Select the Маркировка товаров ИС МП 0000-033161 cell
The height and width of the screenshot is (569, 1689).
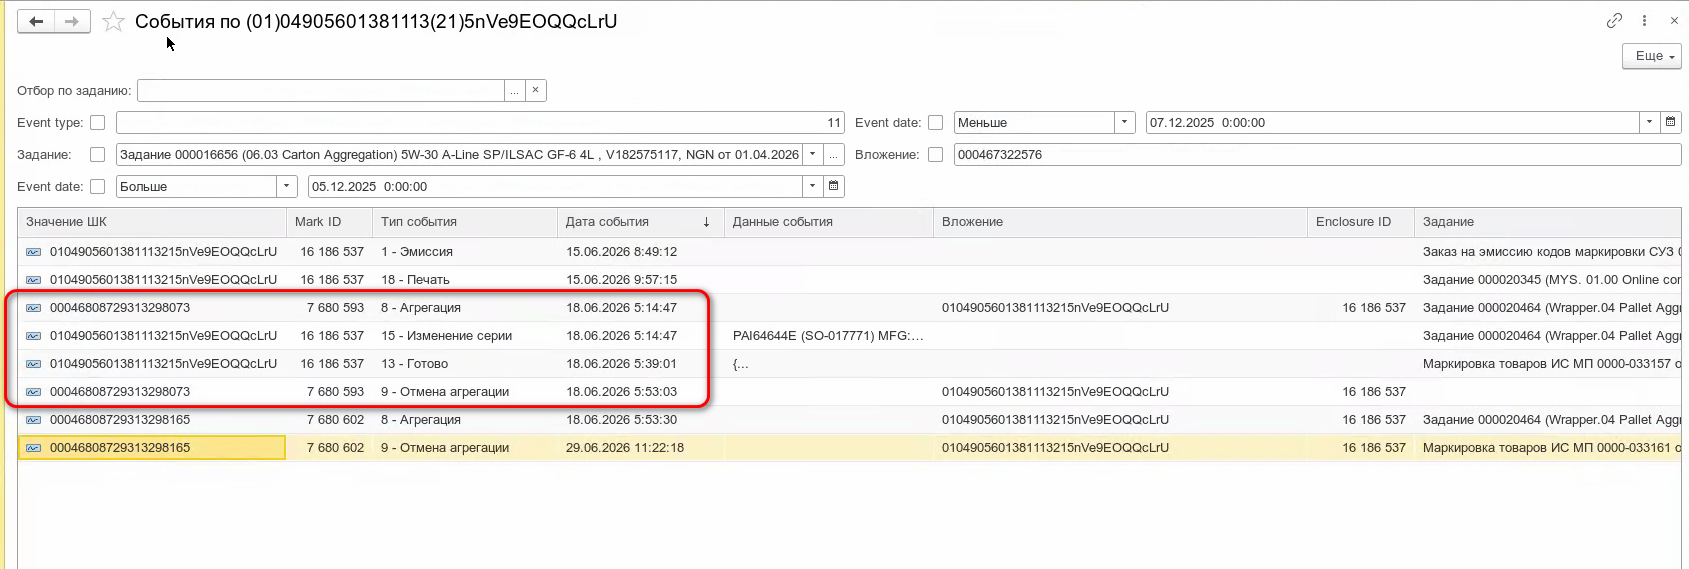tap(1548, 448)
